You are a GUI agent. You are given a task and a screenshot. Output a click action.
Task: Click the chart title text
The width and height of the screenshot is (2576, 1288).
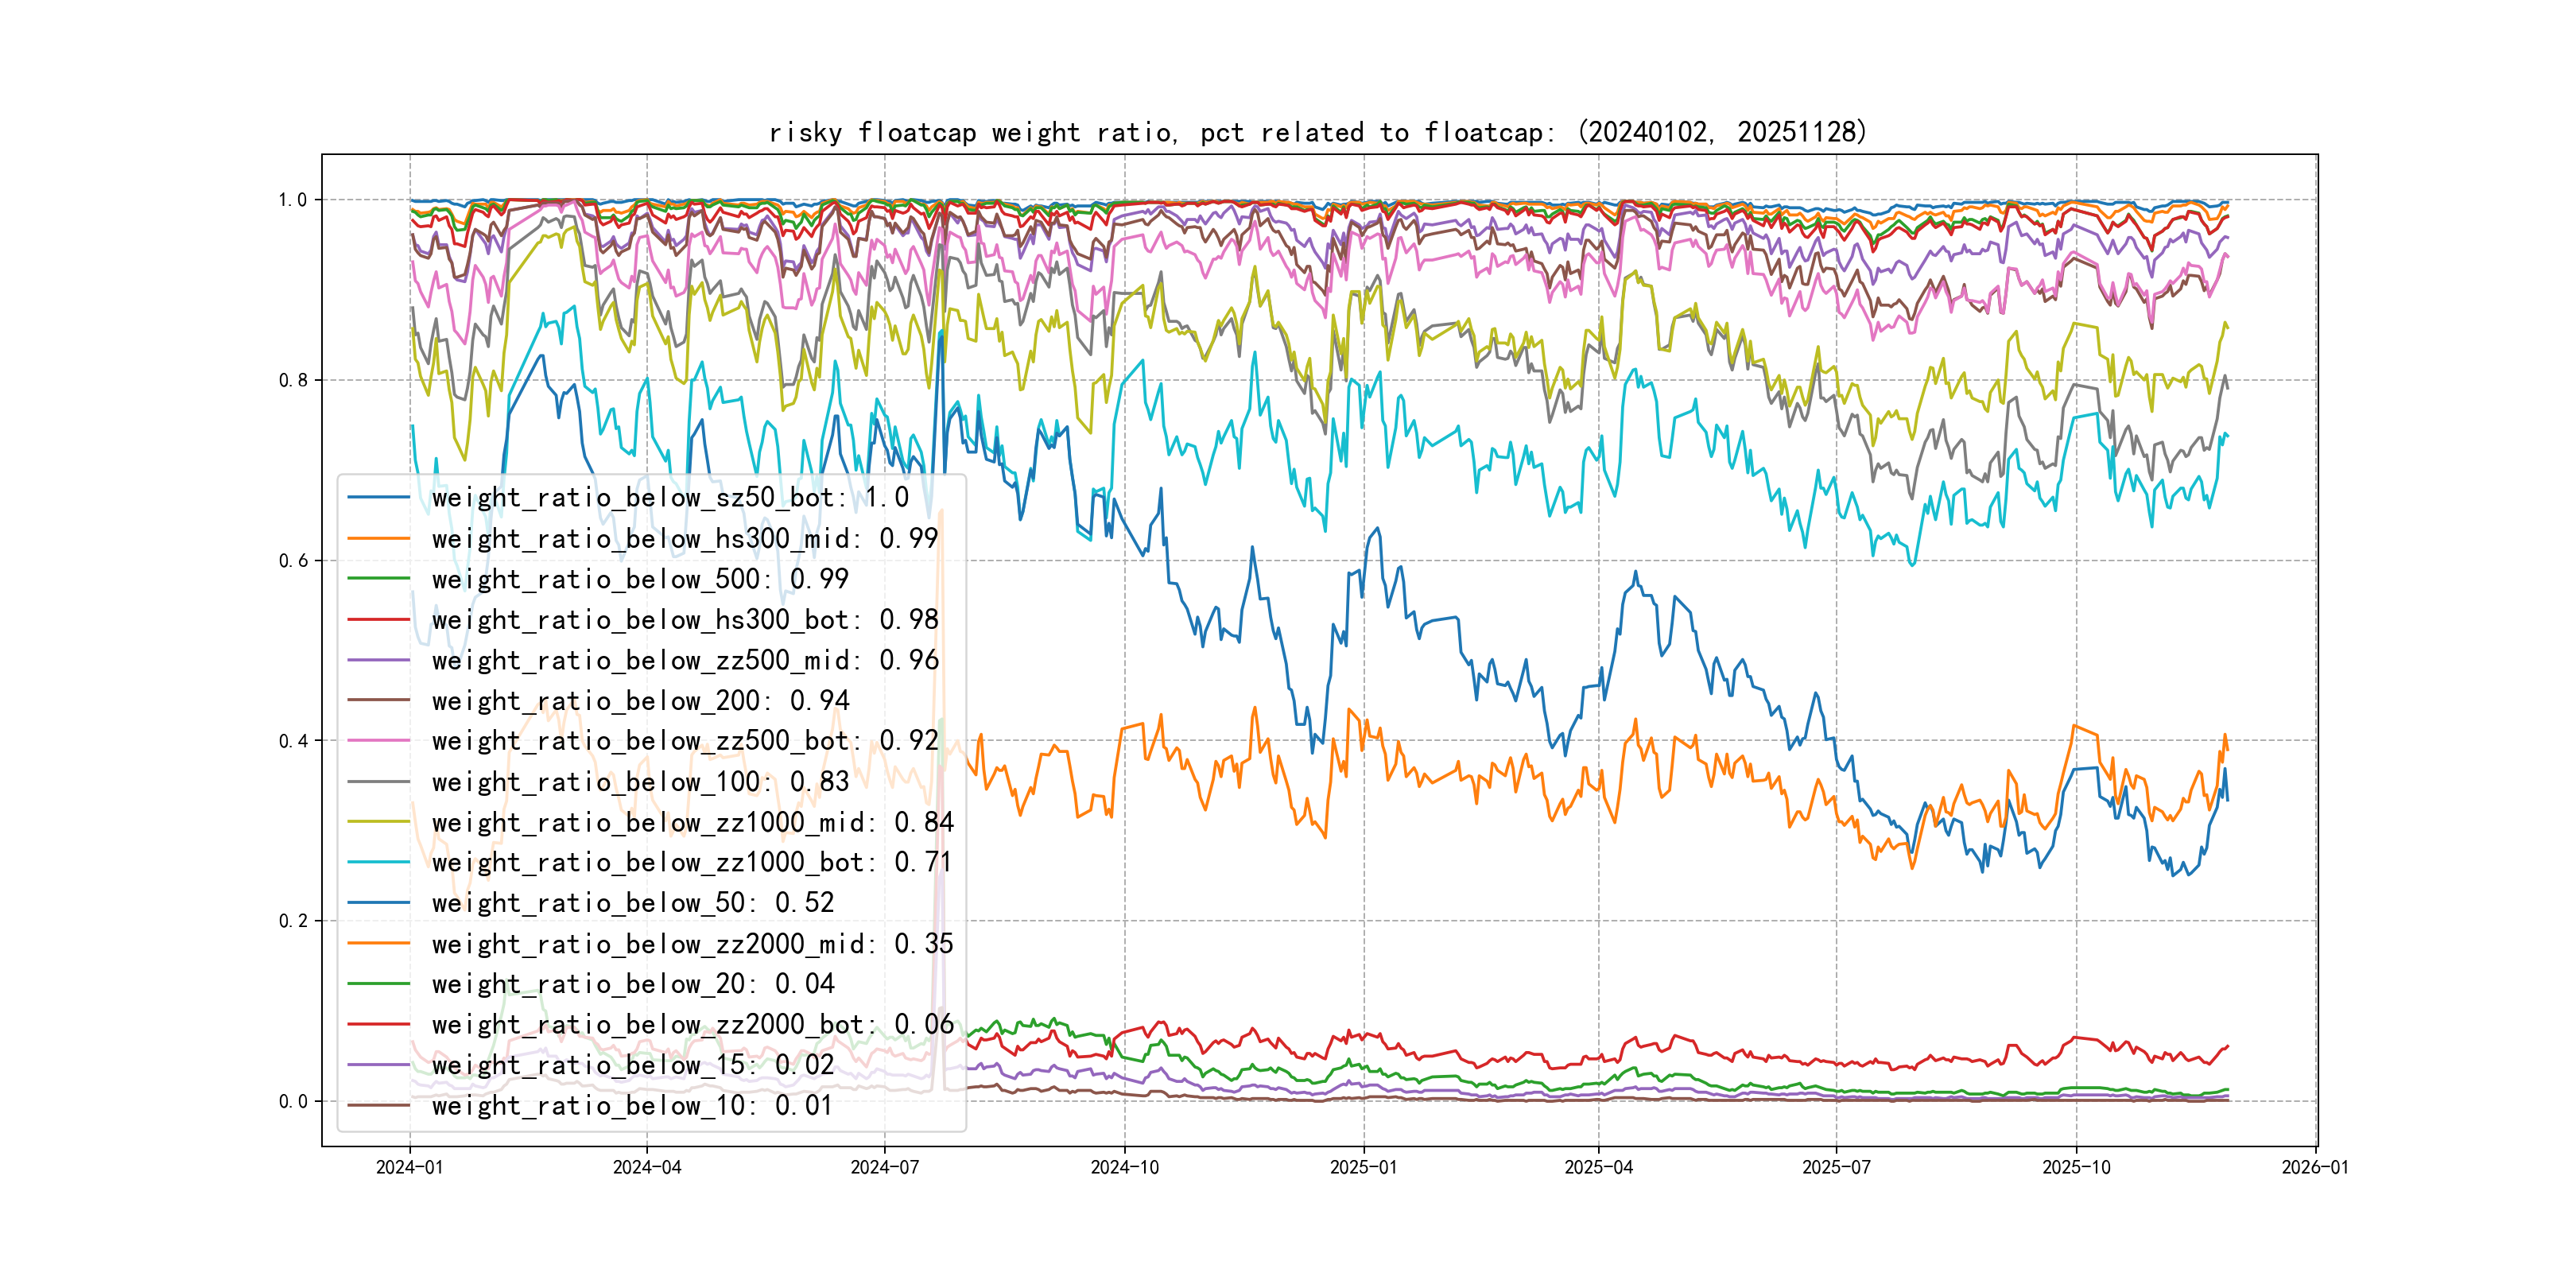(x=1318, y=132)
